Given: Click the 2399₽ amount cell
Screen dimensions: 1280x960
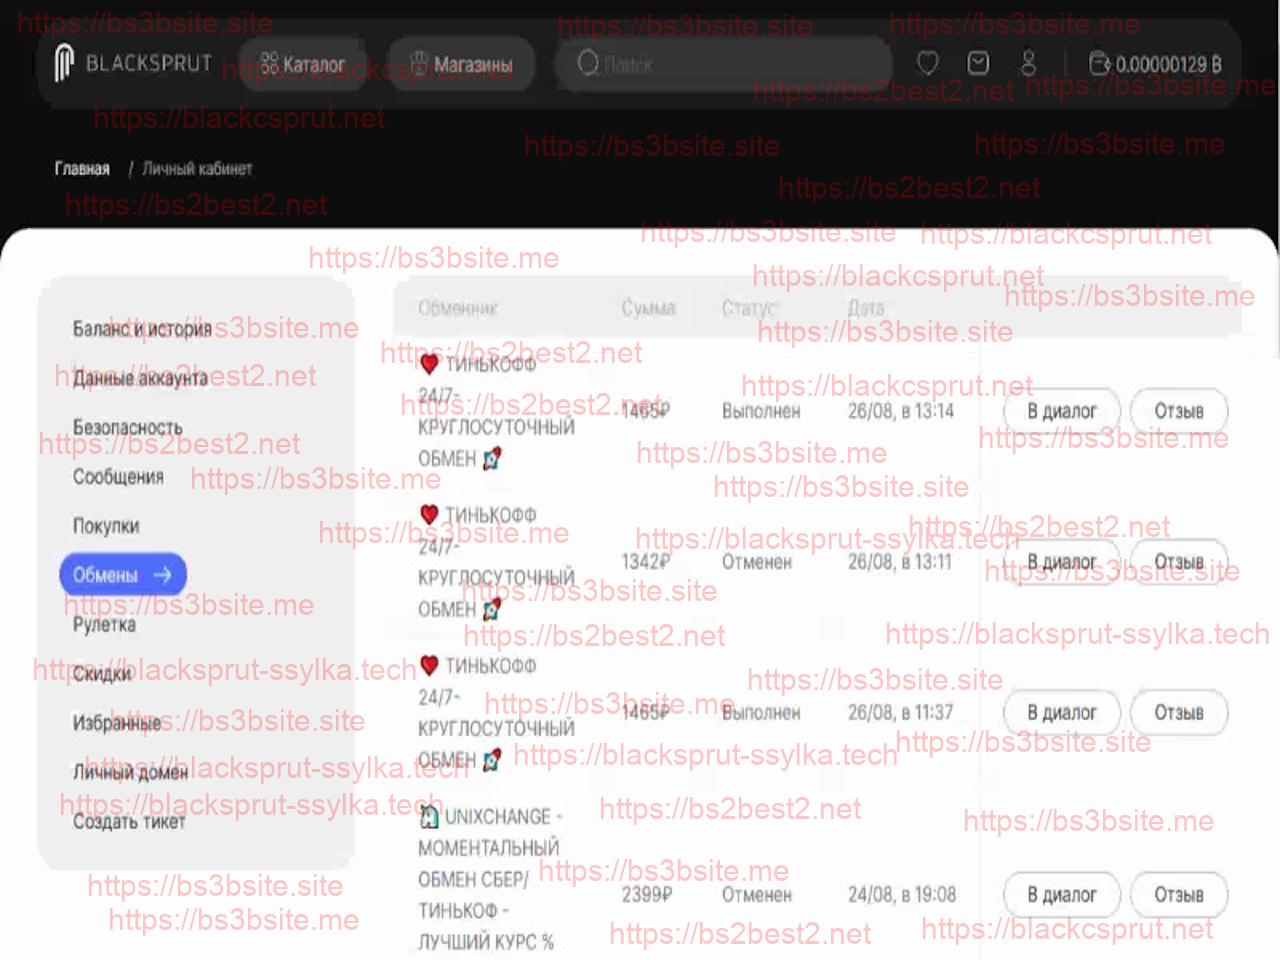Looking at the screenshot, I should point(647,895).
